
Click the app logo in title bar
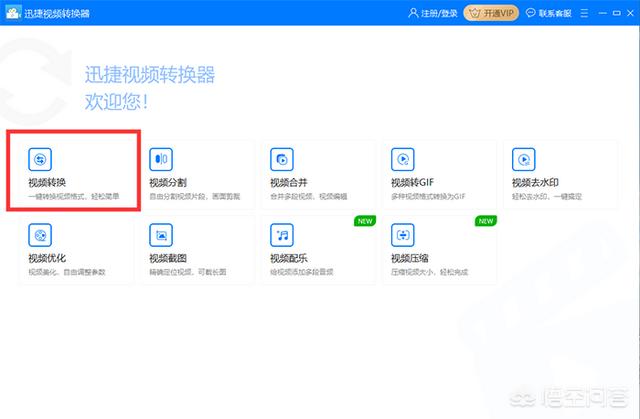tap(12, 13)
